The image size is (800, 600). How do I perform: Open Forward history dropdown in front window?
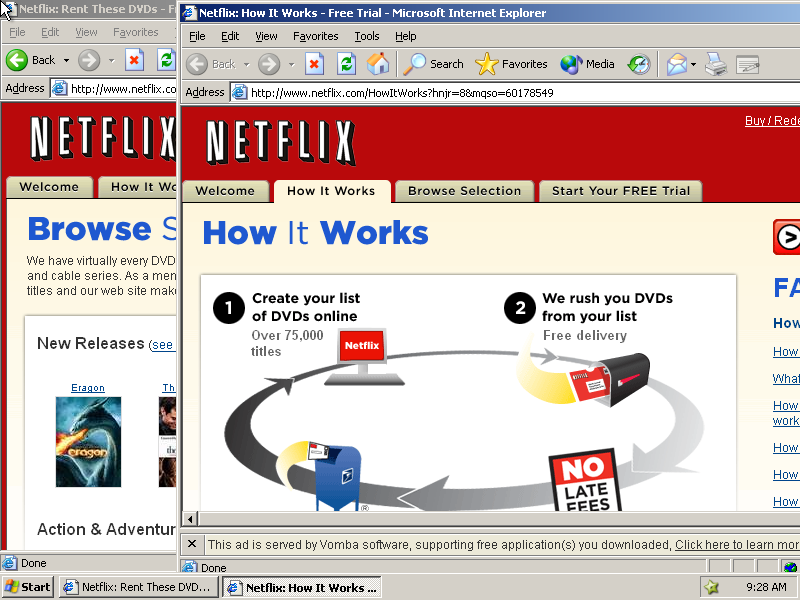tap(291, 65)
